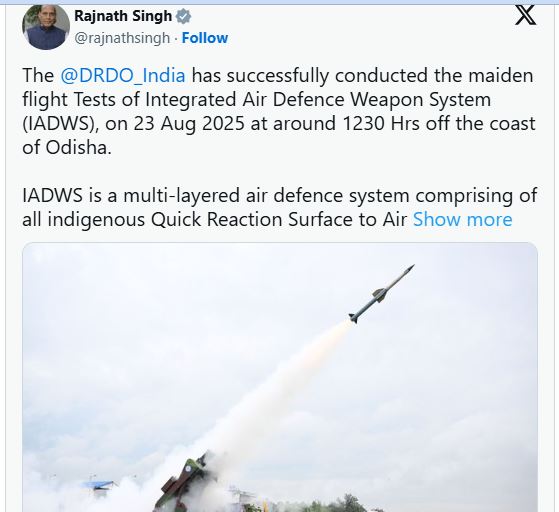Expand the post with Show more
The width and height of the screenshot is (559, 512).
coord(462,219)
